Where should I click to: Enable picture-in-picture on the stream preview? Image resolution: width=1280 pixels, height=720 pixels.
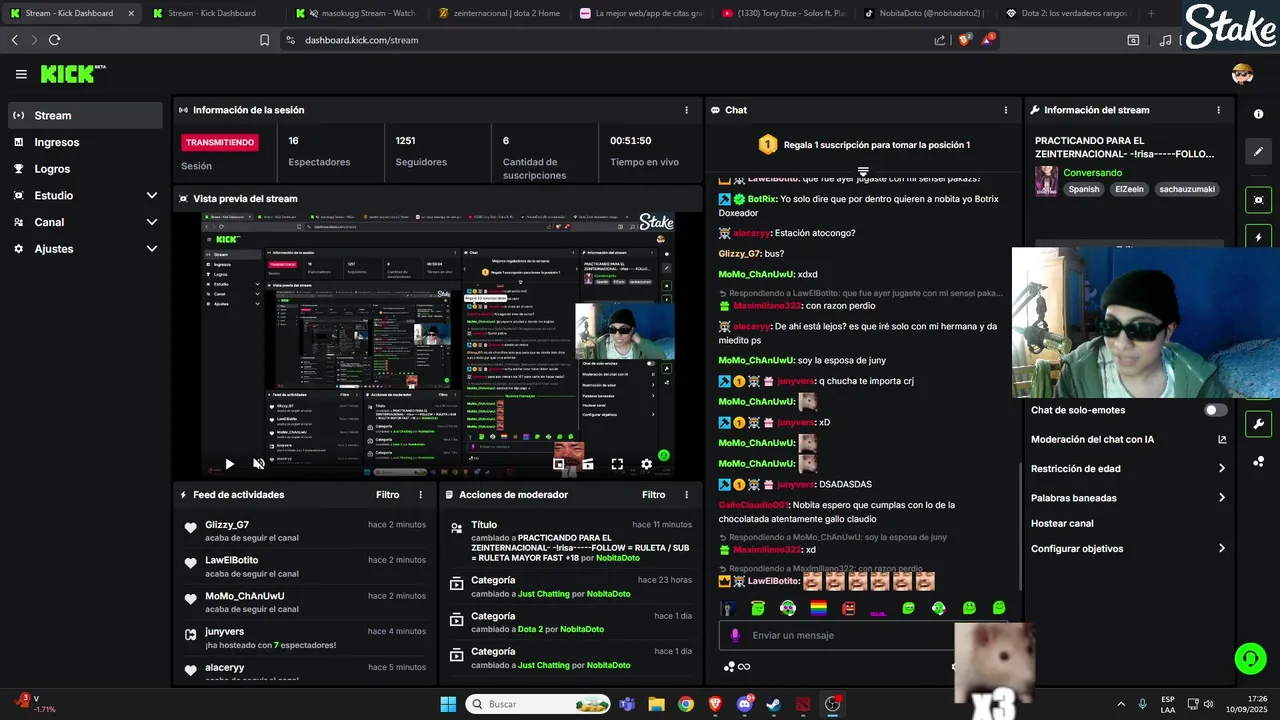(559, 464)
